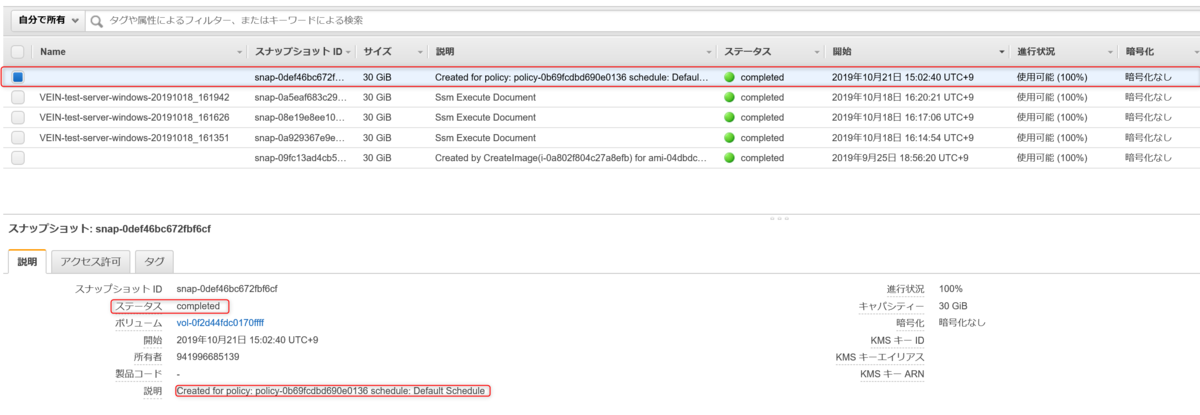Click the 暗号化なし value in details pane
The height and width of the screenshot is (415, 1200).
click(962, 323)
